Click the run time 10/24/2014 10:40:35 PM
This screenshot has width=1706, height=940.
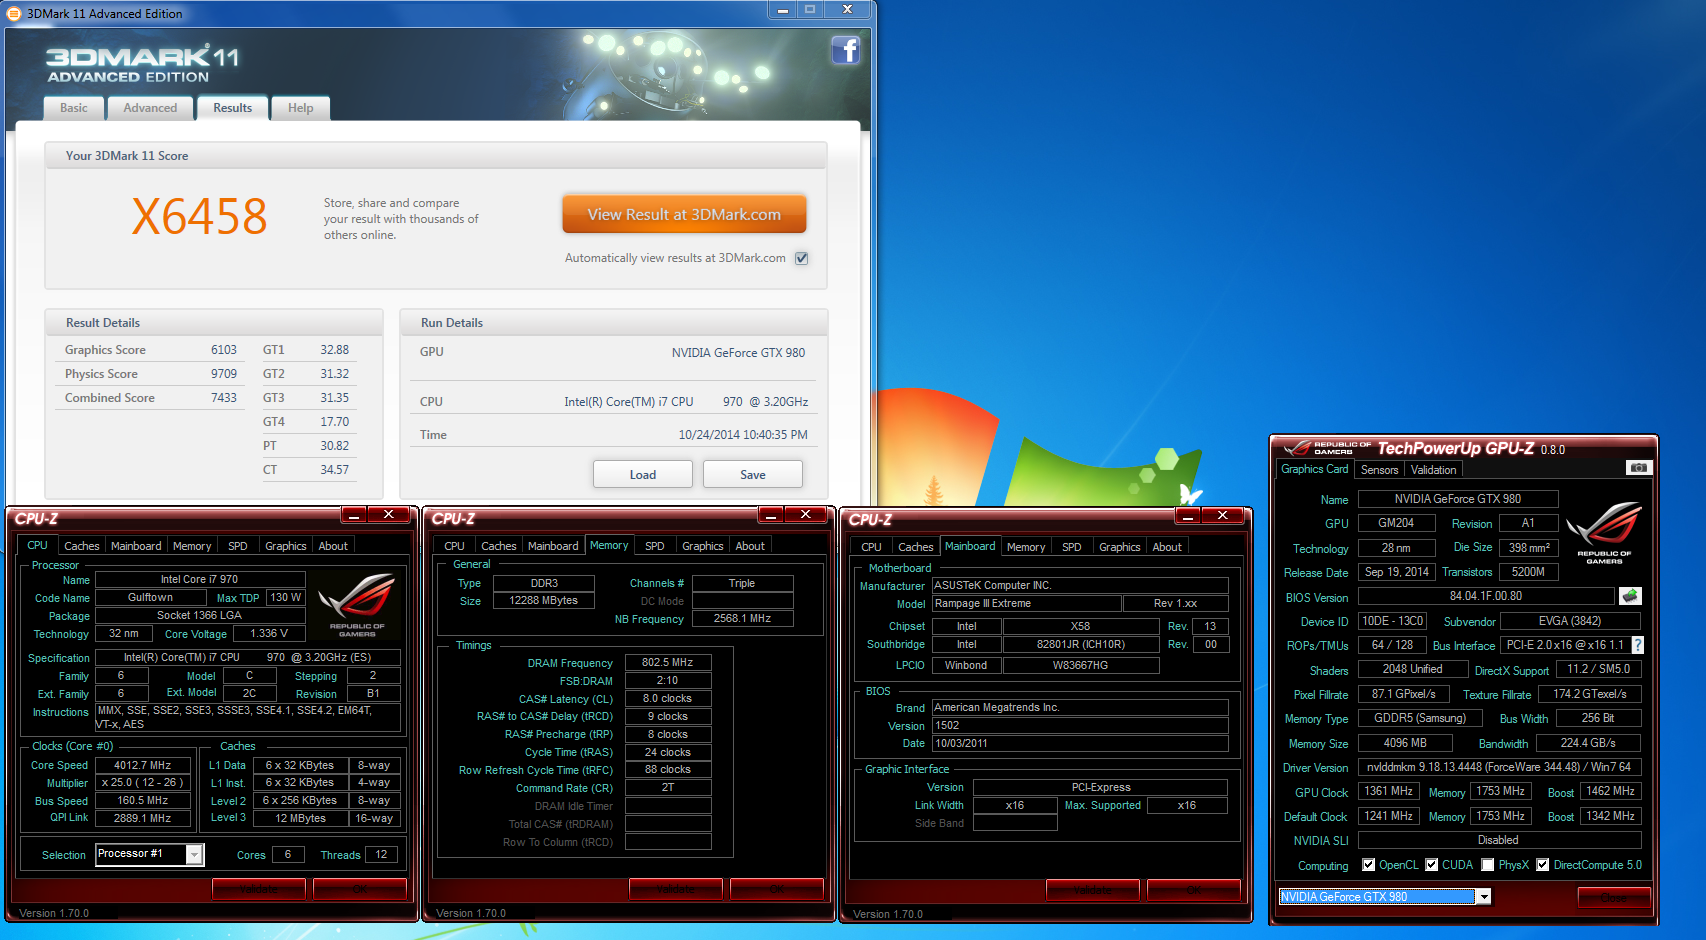click(743, 435)
